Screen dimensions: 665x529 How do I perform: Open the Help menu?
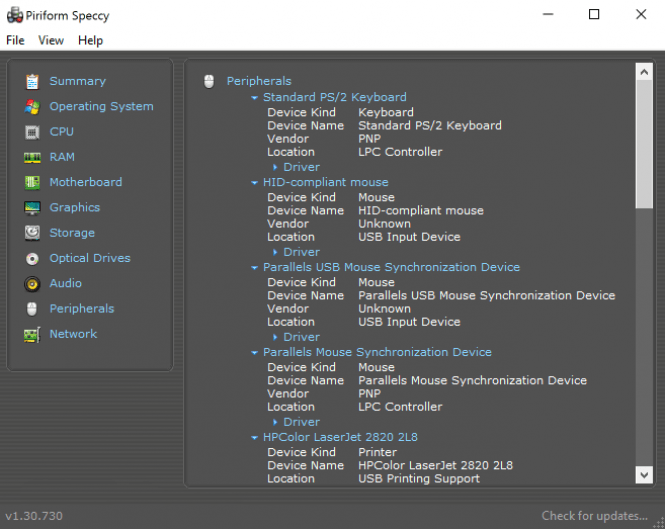(90, 40)
